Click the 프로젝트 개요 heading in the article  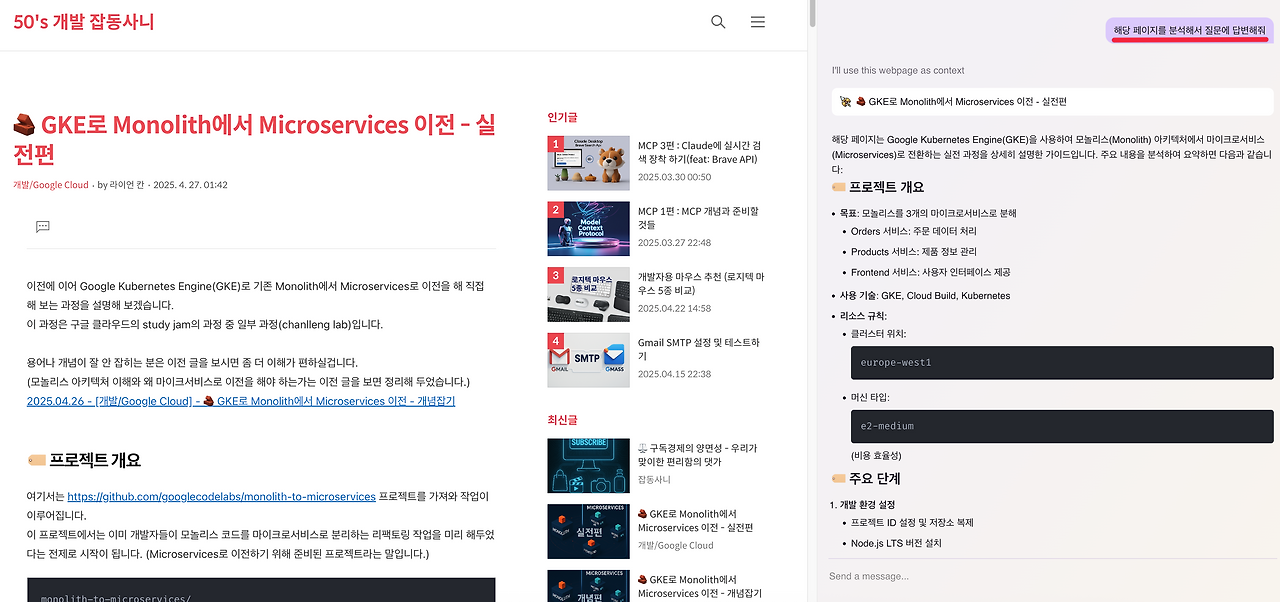pos(84,460)
